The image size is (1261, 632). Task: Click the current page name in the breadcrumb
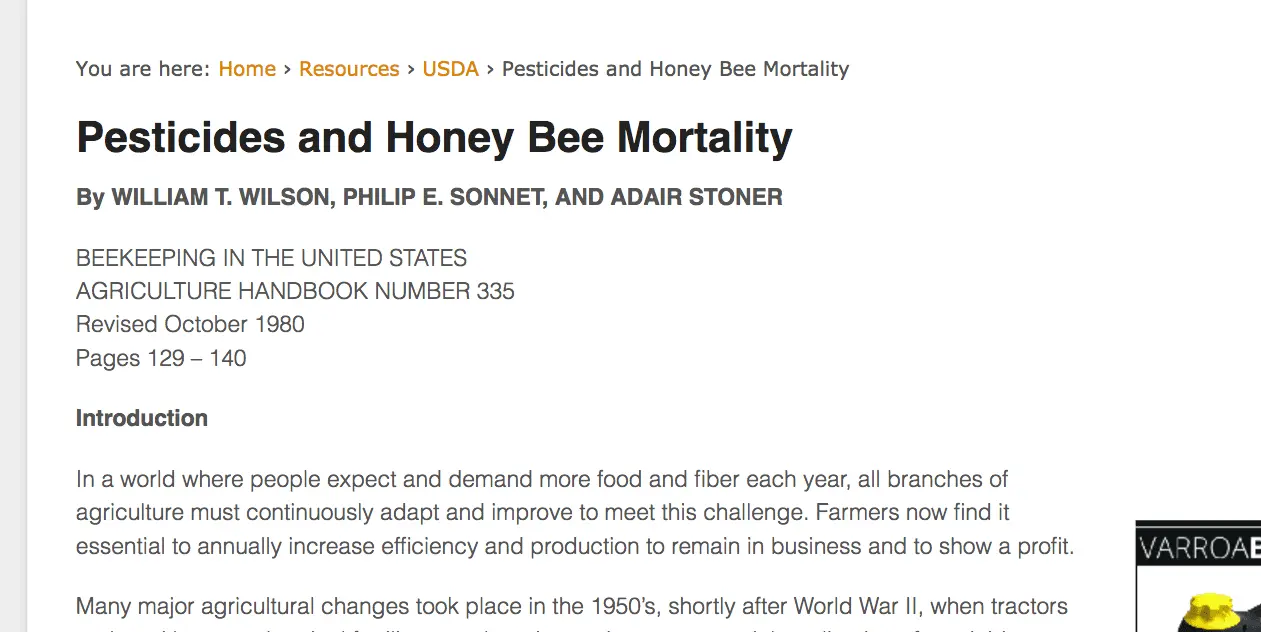pyautogui.click(x=675, y=69)
